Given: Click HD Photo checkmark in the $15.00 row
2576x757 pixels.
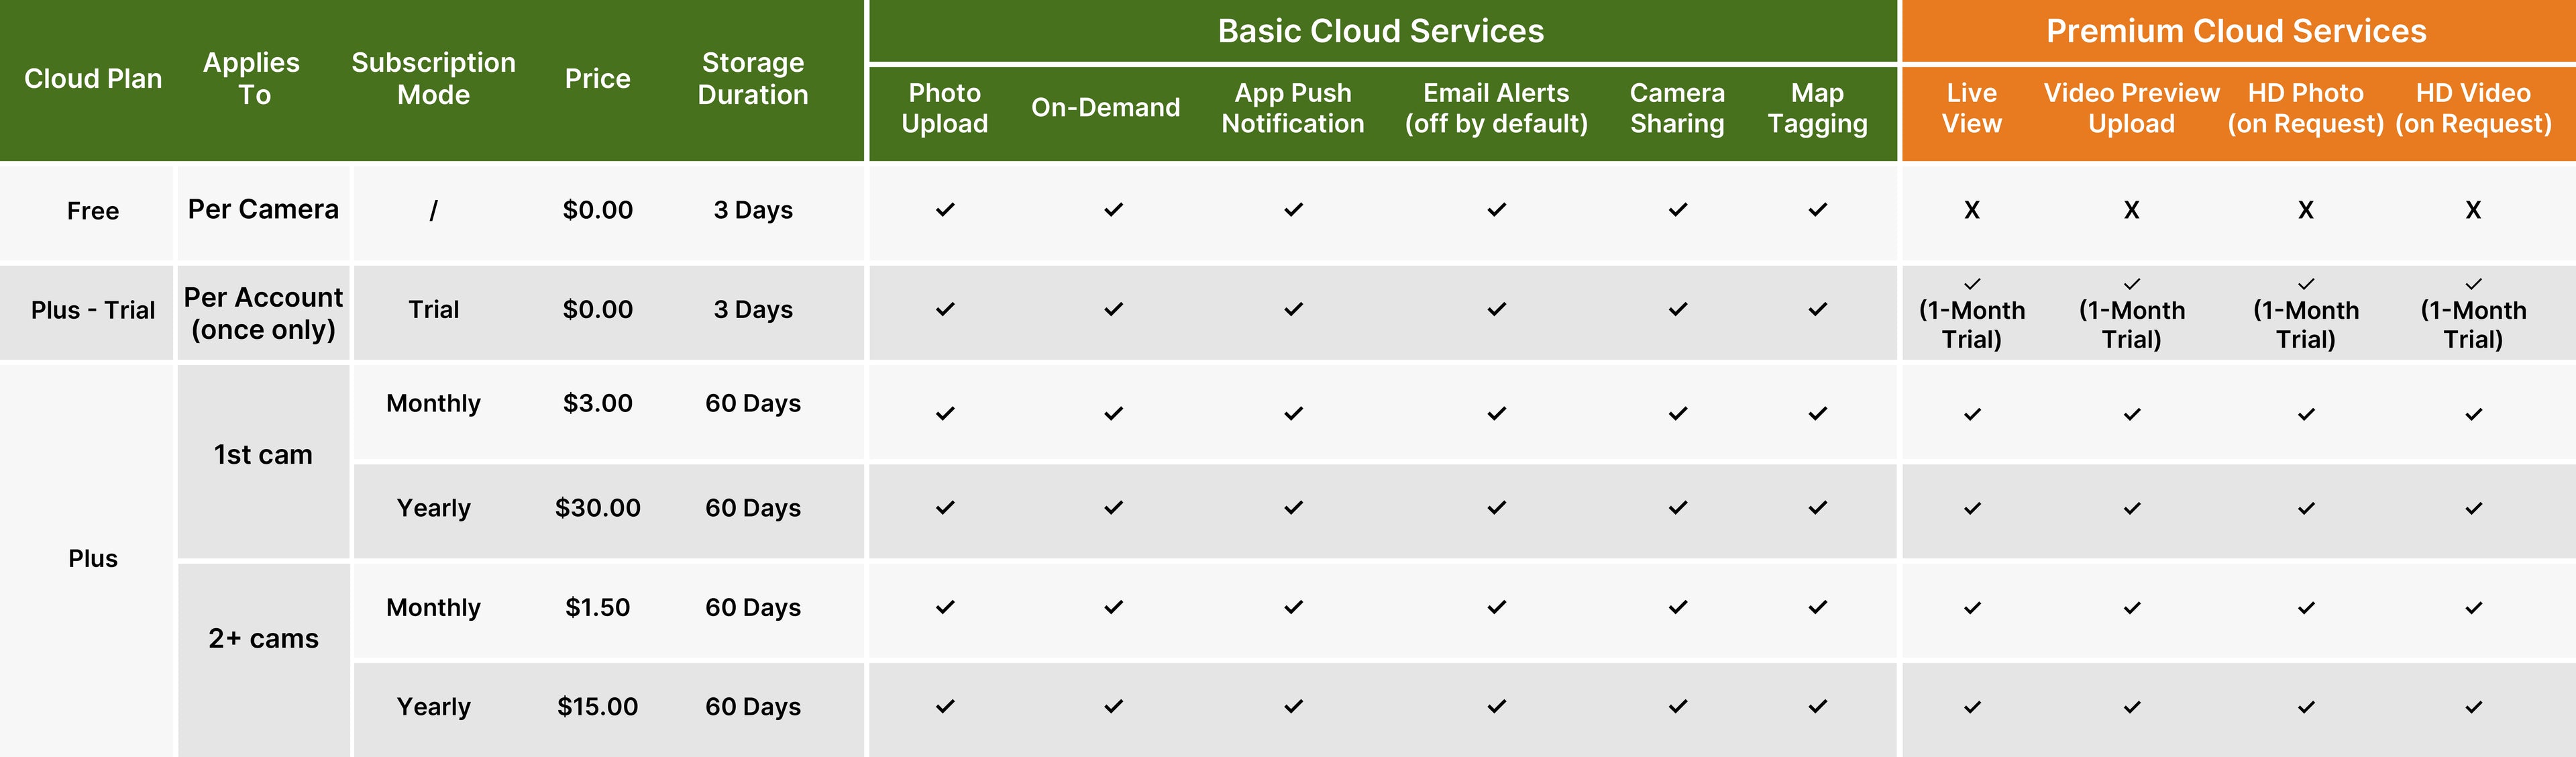Looking at the screenshot, I should (2305, 707).
